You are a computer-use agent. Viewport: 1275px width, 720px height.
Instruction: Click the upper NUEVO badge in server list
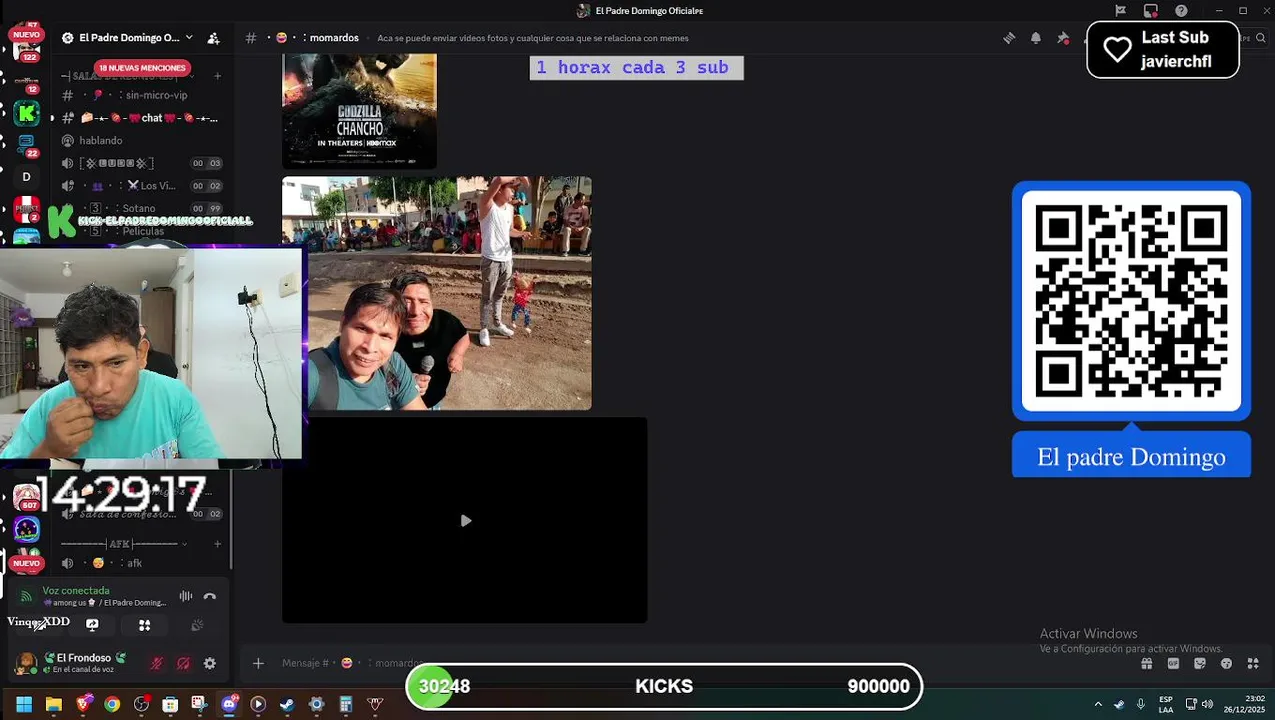26,34
